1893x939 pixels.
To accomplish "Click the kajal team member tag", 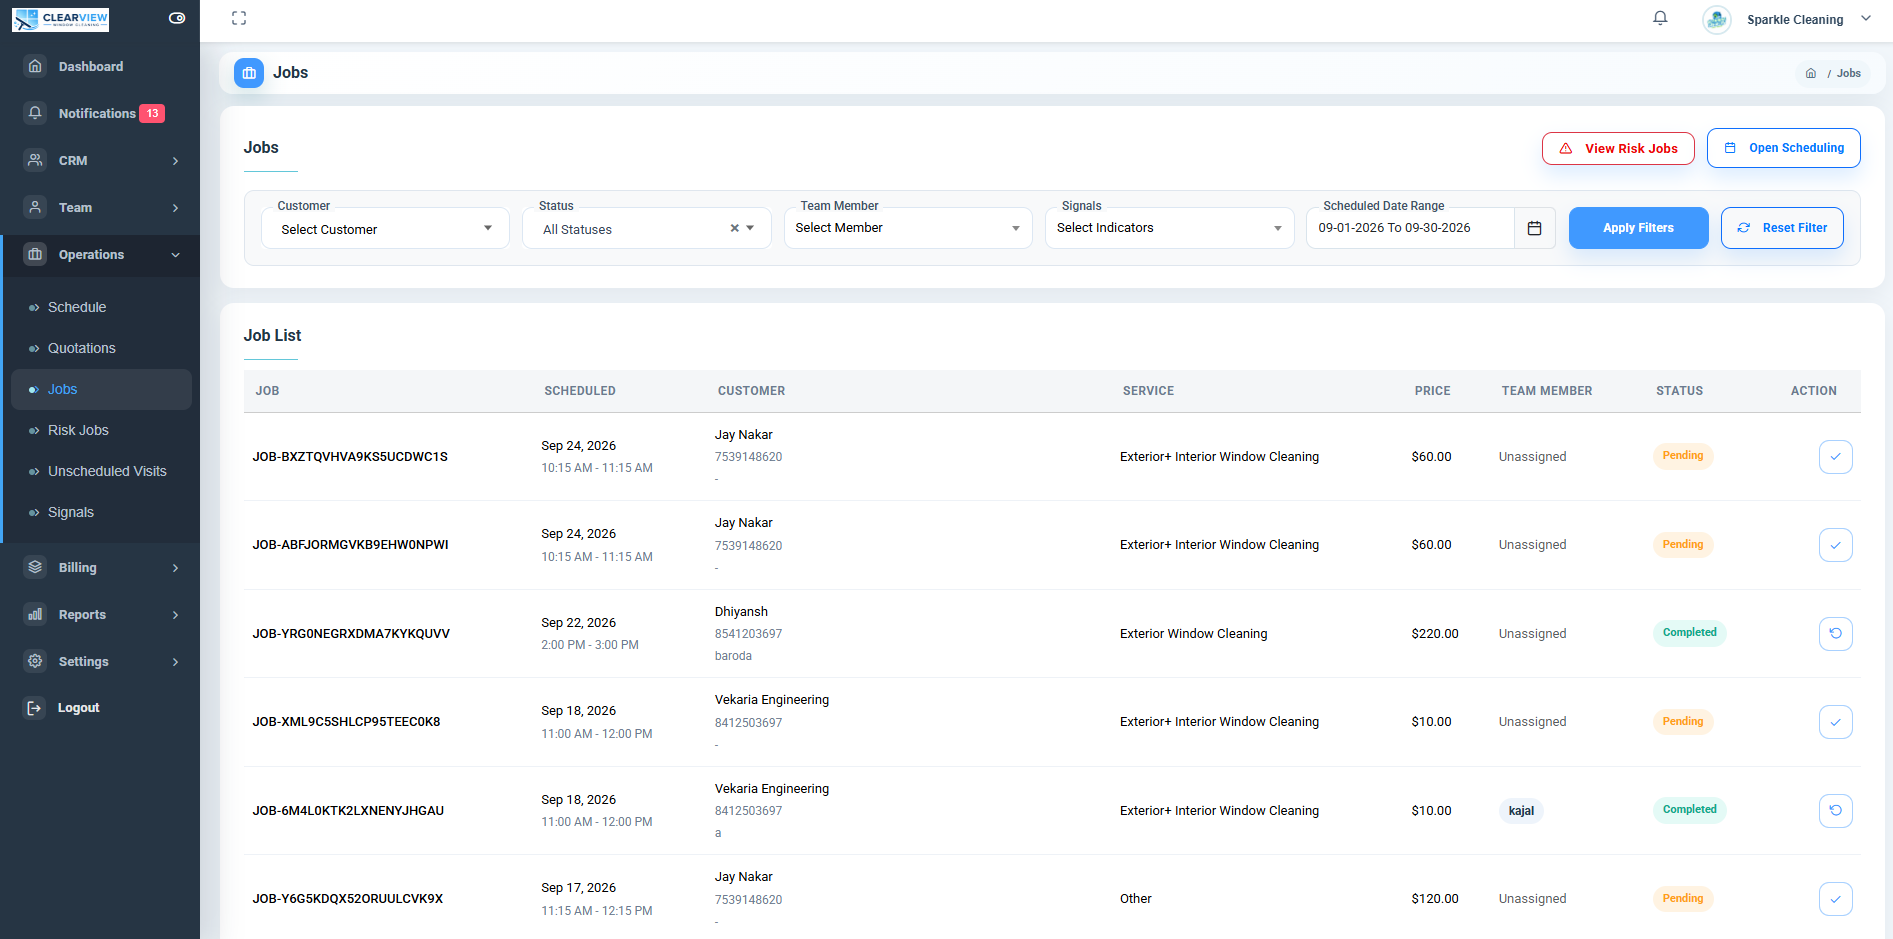I will tap(1521, 811).
